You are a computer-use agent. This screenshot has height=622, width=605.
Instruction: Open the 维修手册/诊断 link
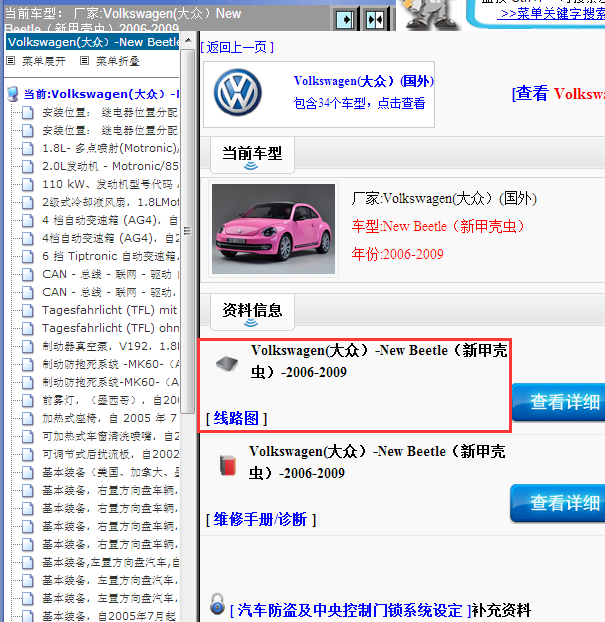tap(261, 519)
